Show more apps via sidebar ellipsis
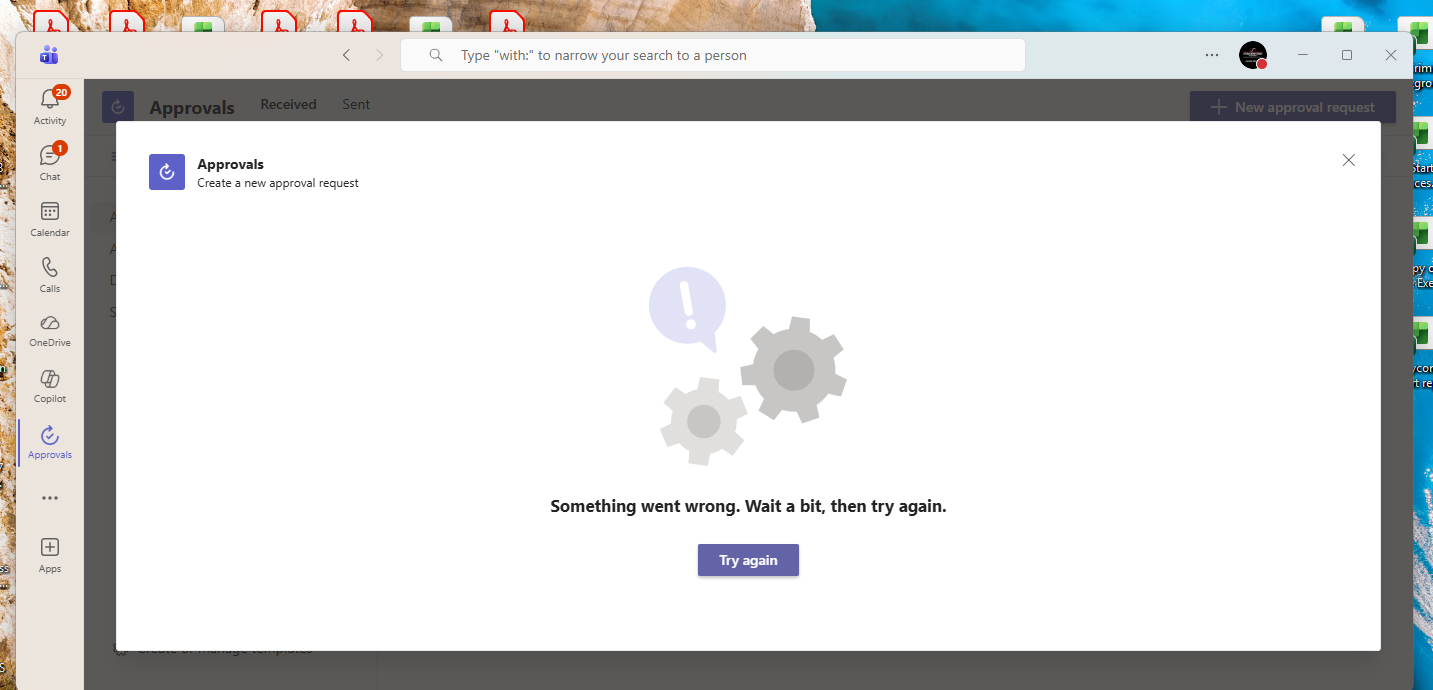The height and width of the screenshot is (690, 1433). pos(50,498)
